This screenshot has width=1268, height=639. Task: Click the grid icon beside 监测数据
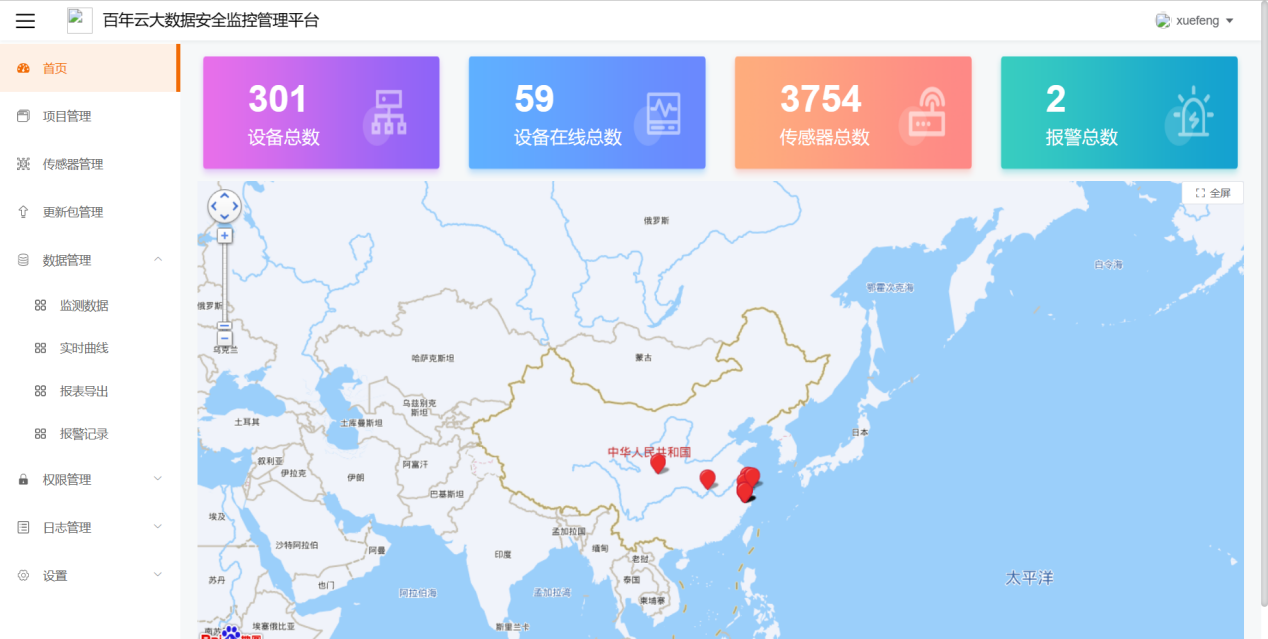[x=40, y=306]
